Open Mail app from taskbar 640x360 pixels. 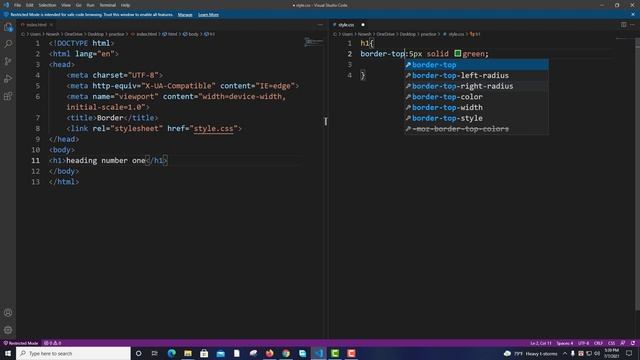click(x=220, y=353)
